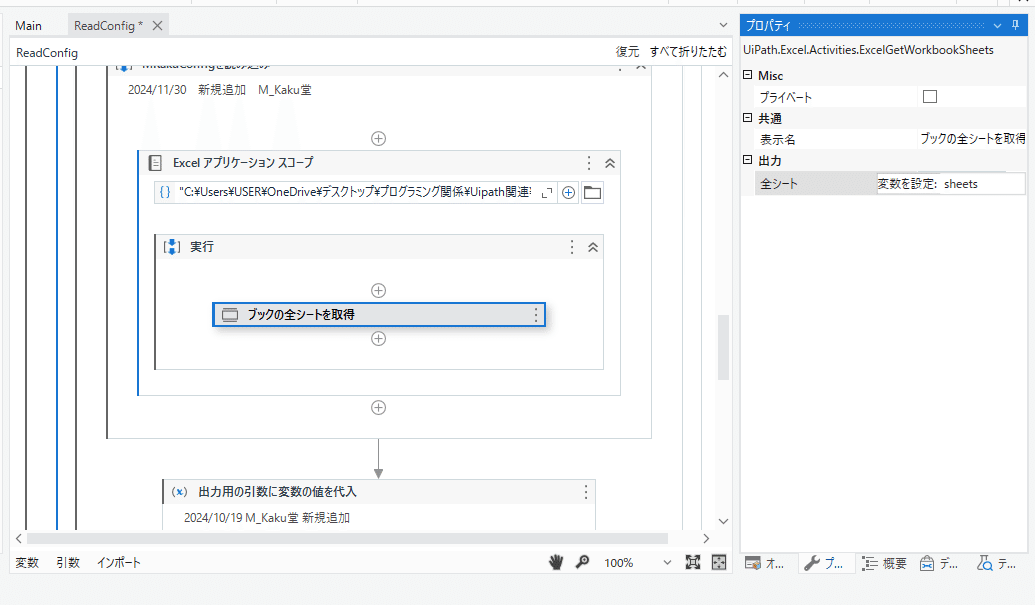Collapse the Excel Application Scope activity

[610, 163]
